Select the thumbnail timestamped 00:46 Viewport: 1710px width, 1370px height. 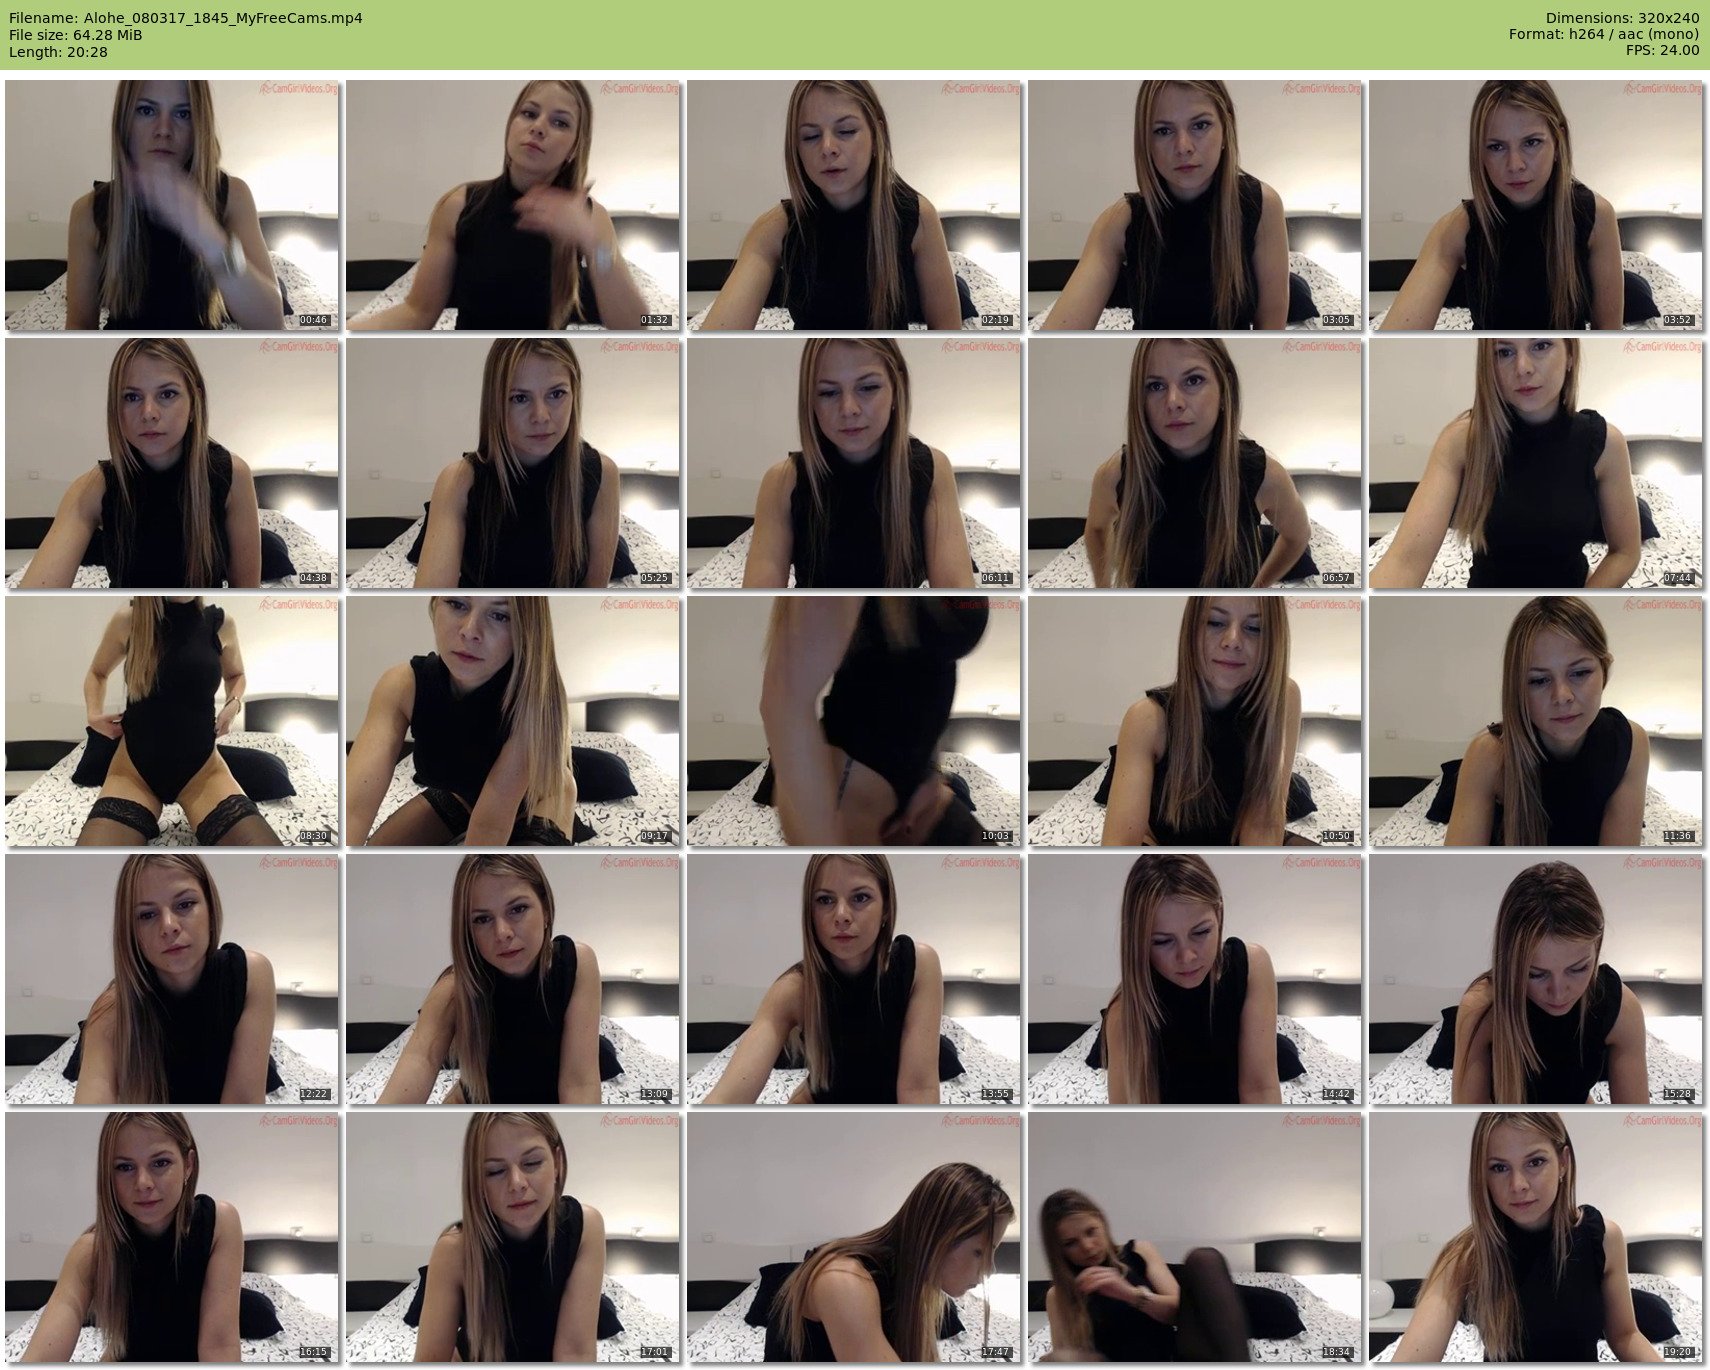[172, 205]
